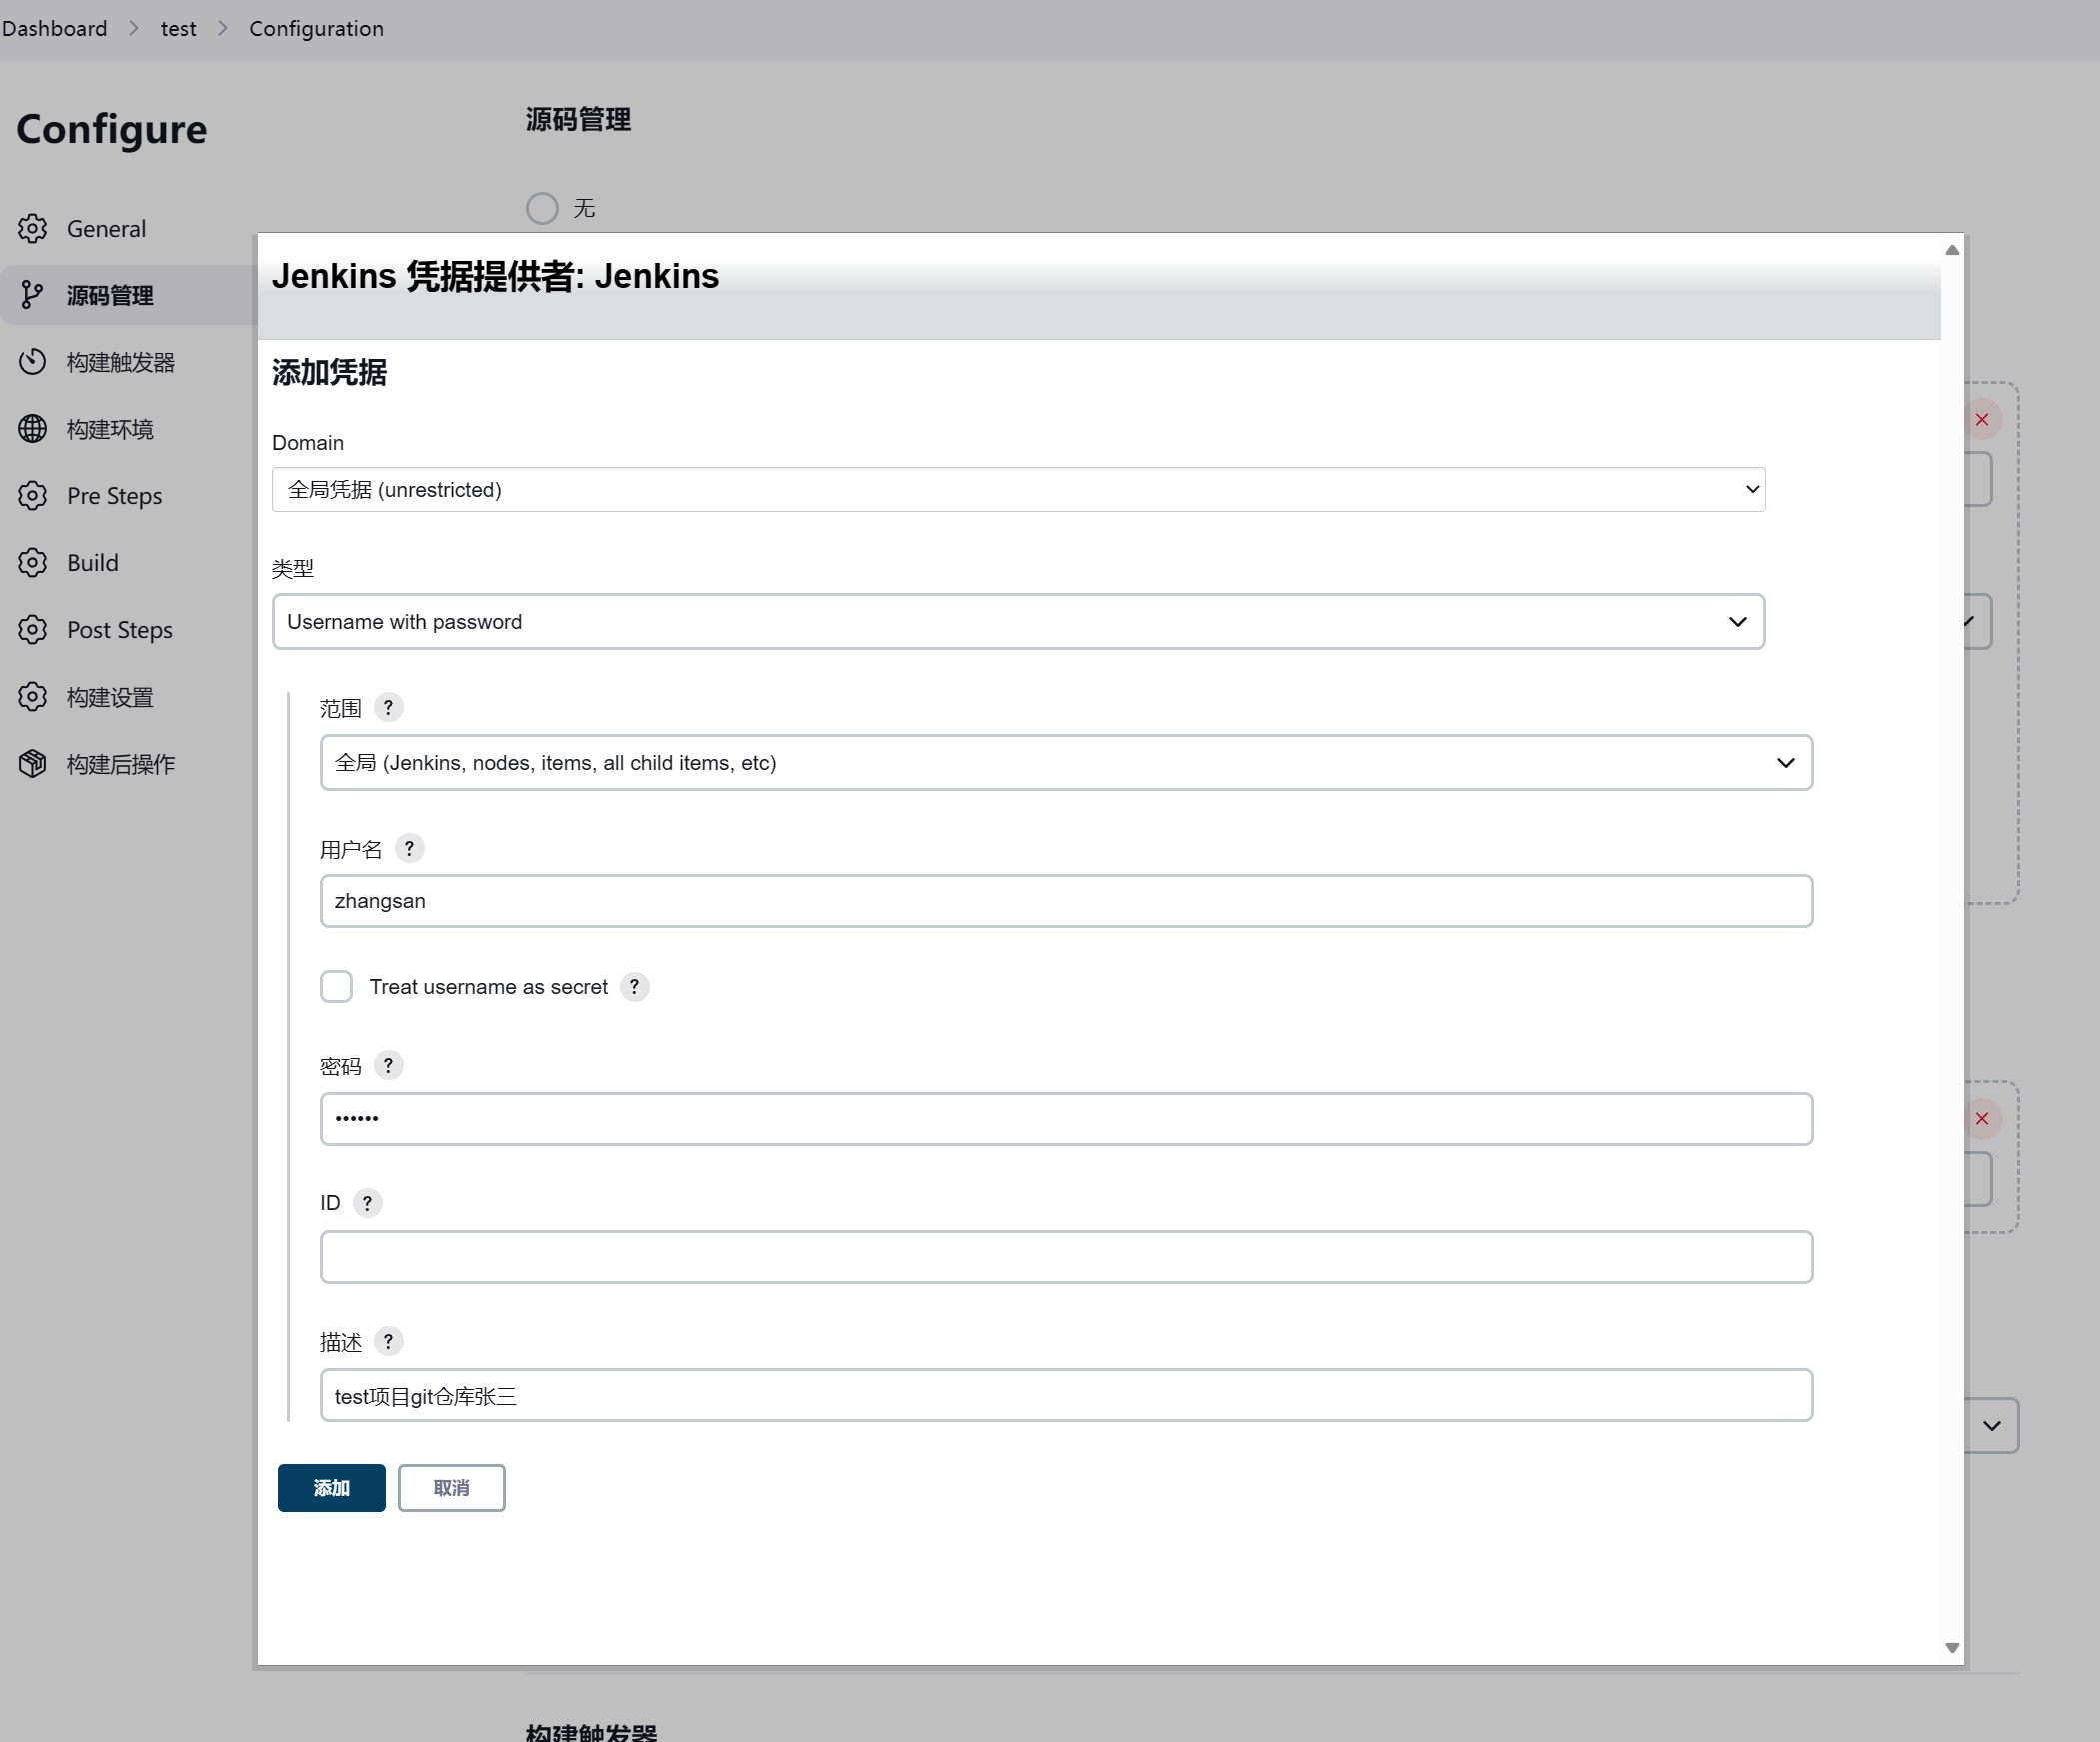Open test breadcrumb link
The image size is (2100, 1742).
[x=178, y=29]
